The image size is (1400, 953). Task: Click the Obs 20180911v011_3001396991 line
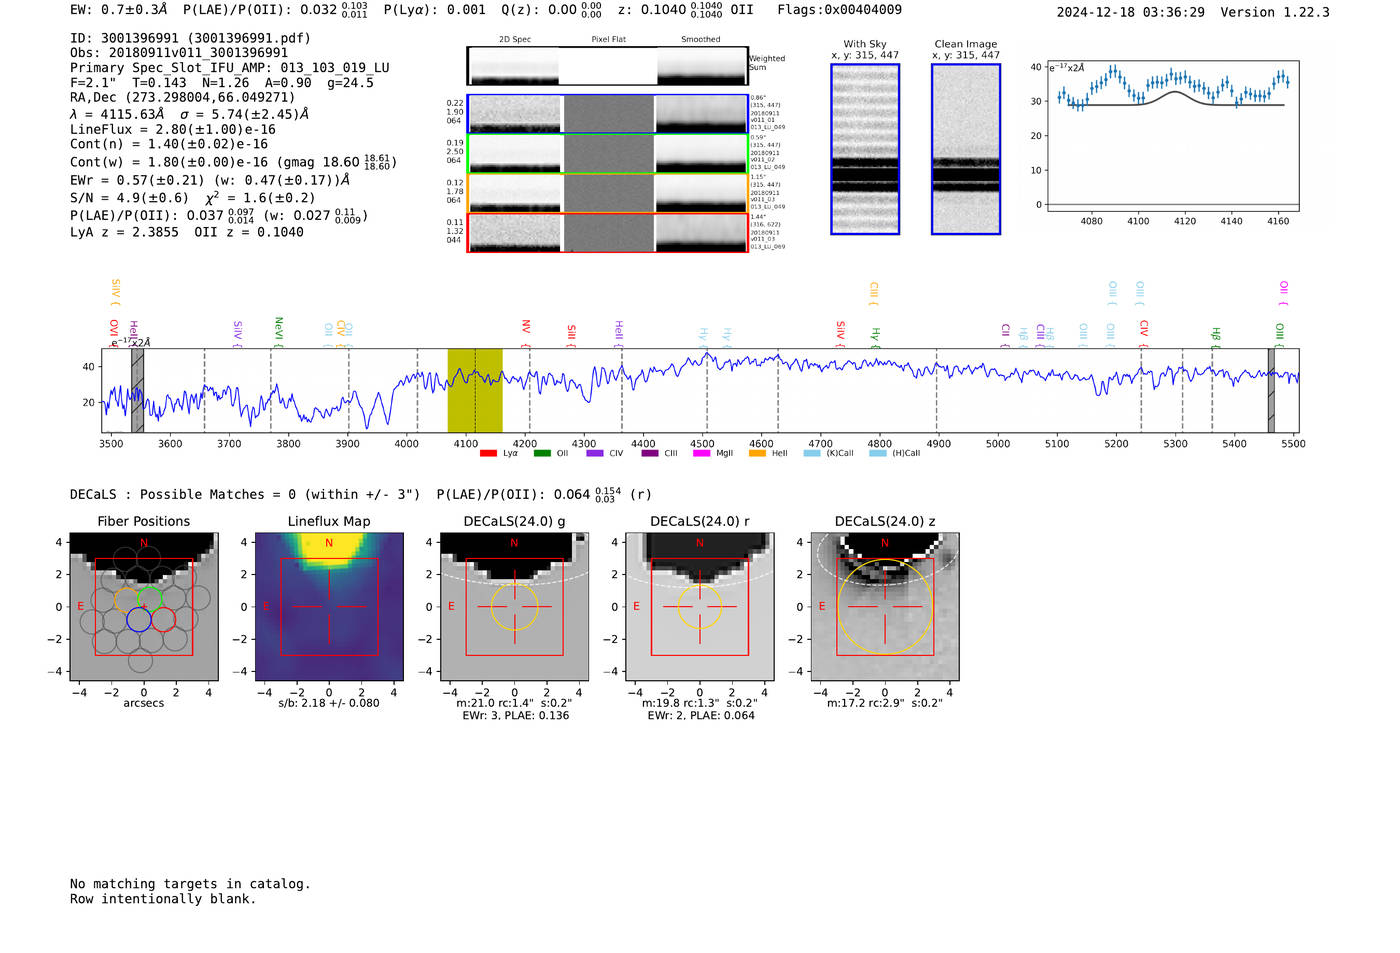coord(179,53)
